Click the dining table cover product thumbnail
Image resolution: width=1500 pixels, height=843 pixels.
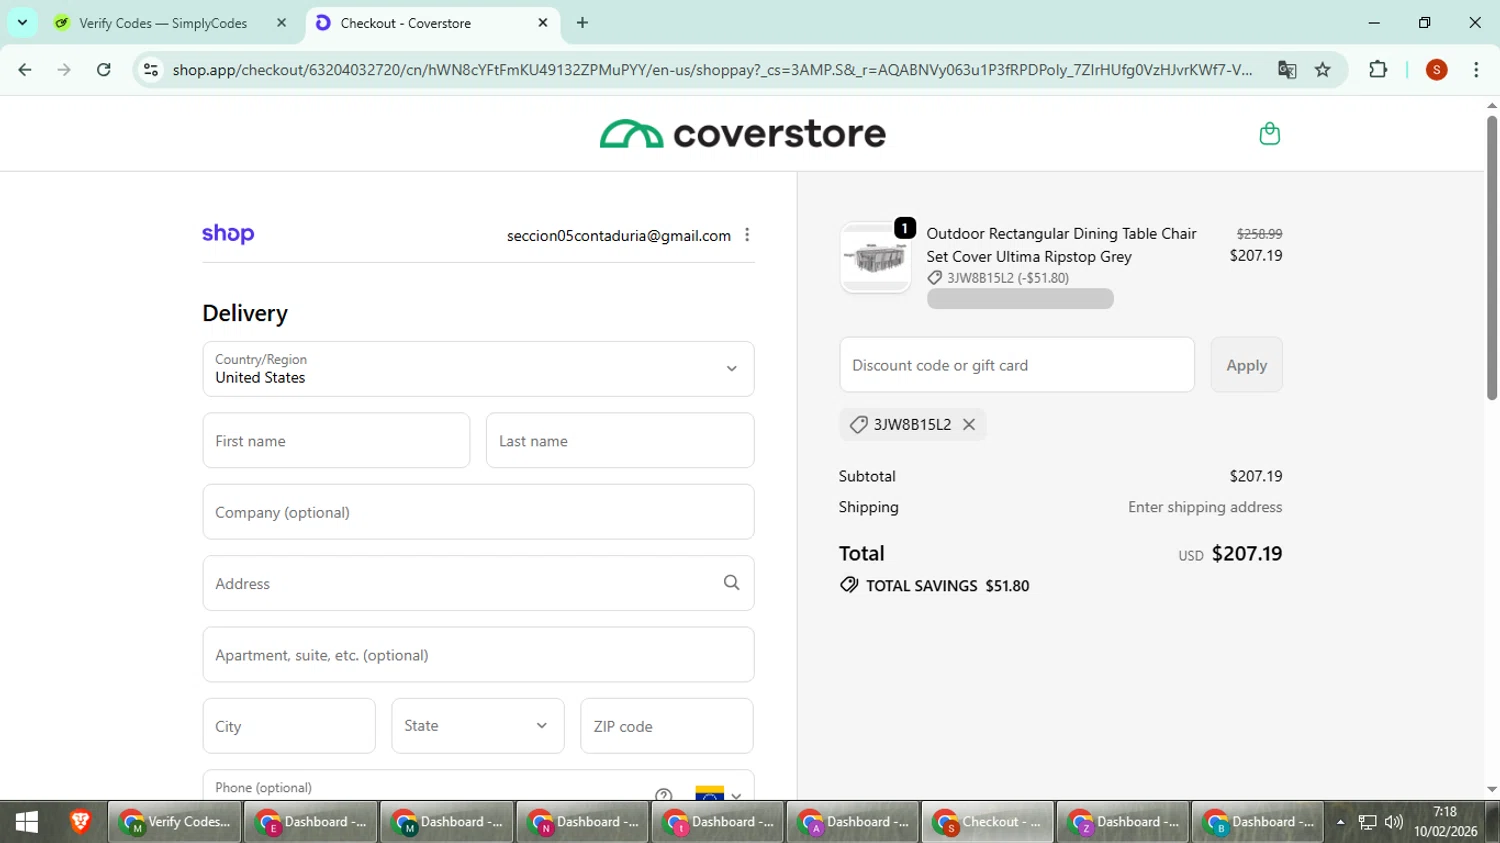(x=875, y=258)
